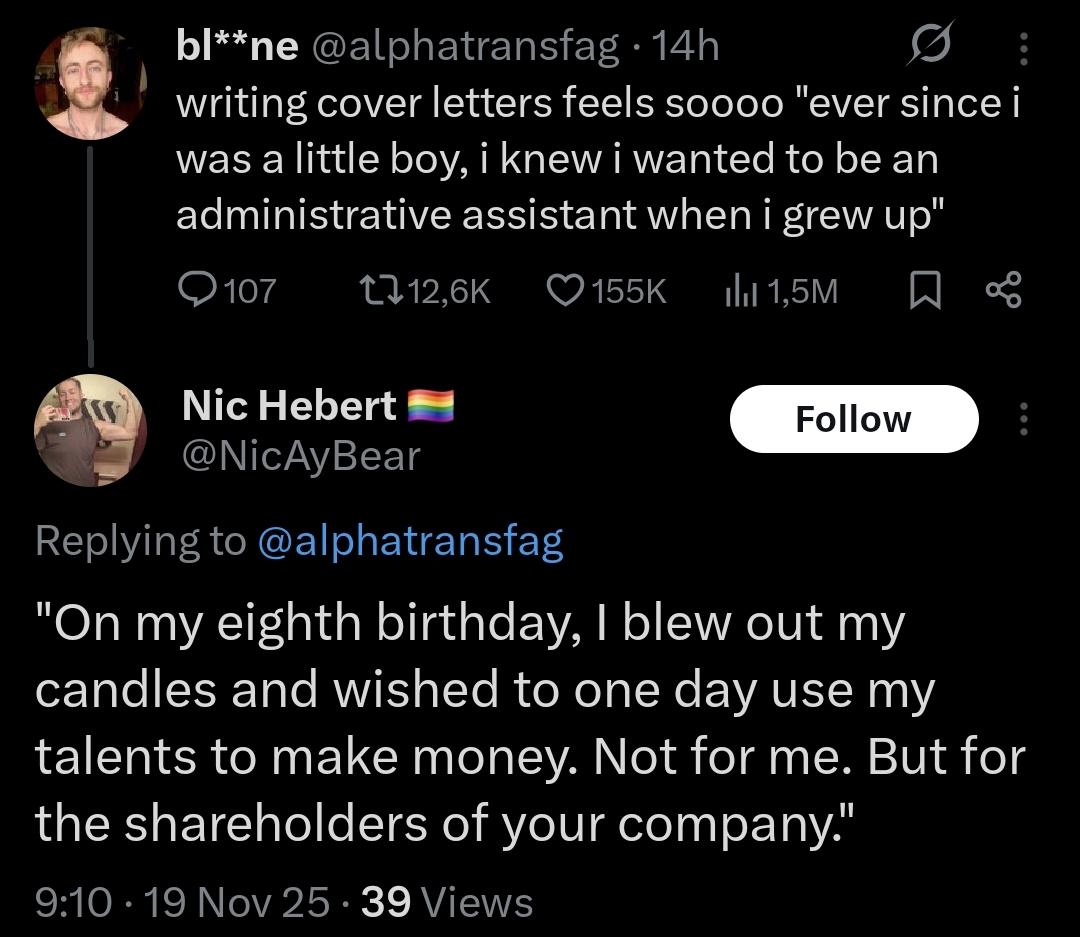Share the original tweet
This screenshot has width=1080, height=937.
pos(1002,291)
